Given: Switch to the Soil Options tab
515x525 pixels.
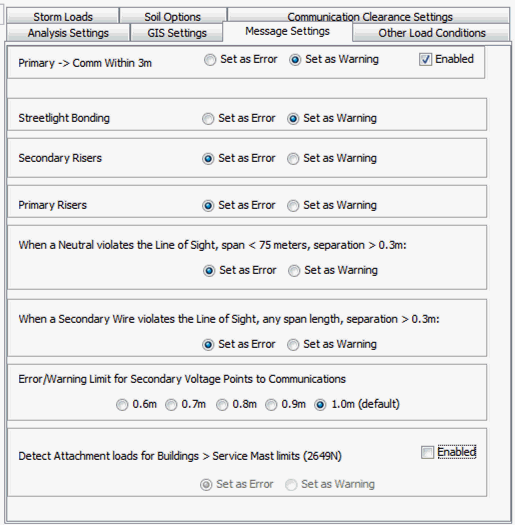Looking at the screenshot, I should (x=173, y=16).
